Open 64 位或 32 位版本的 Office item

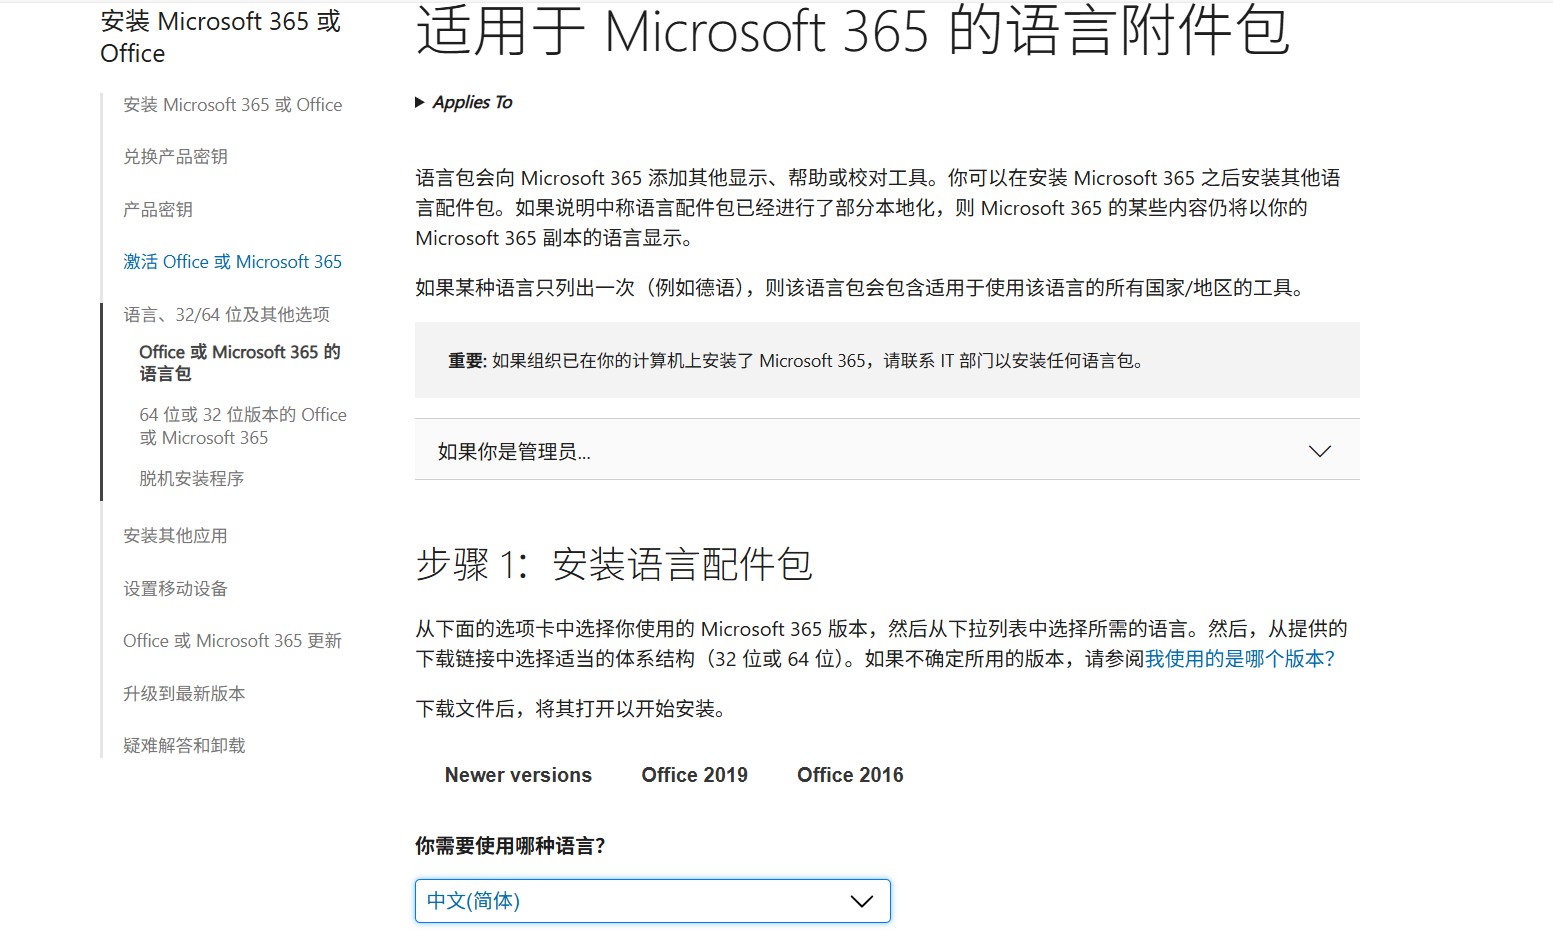[243, 426]
